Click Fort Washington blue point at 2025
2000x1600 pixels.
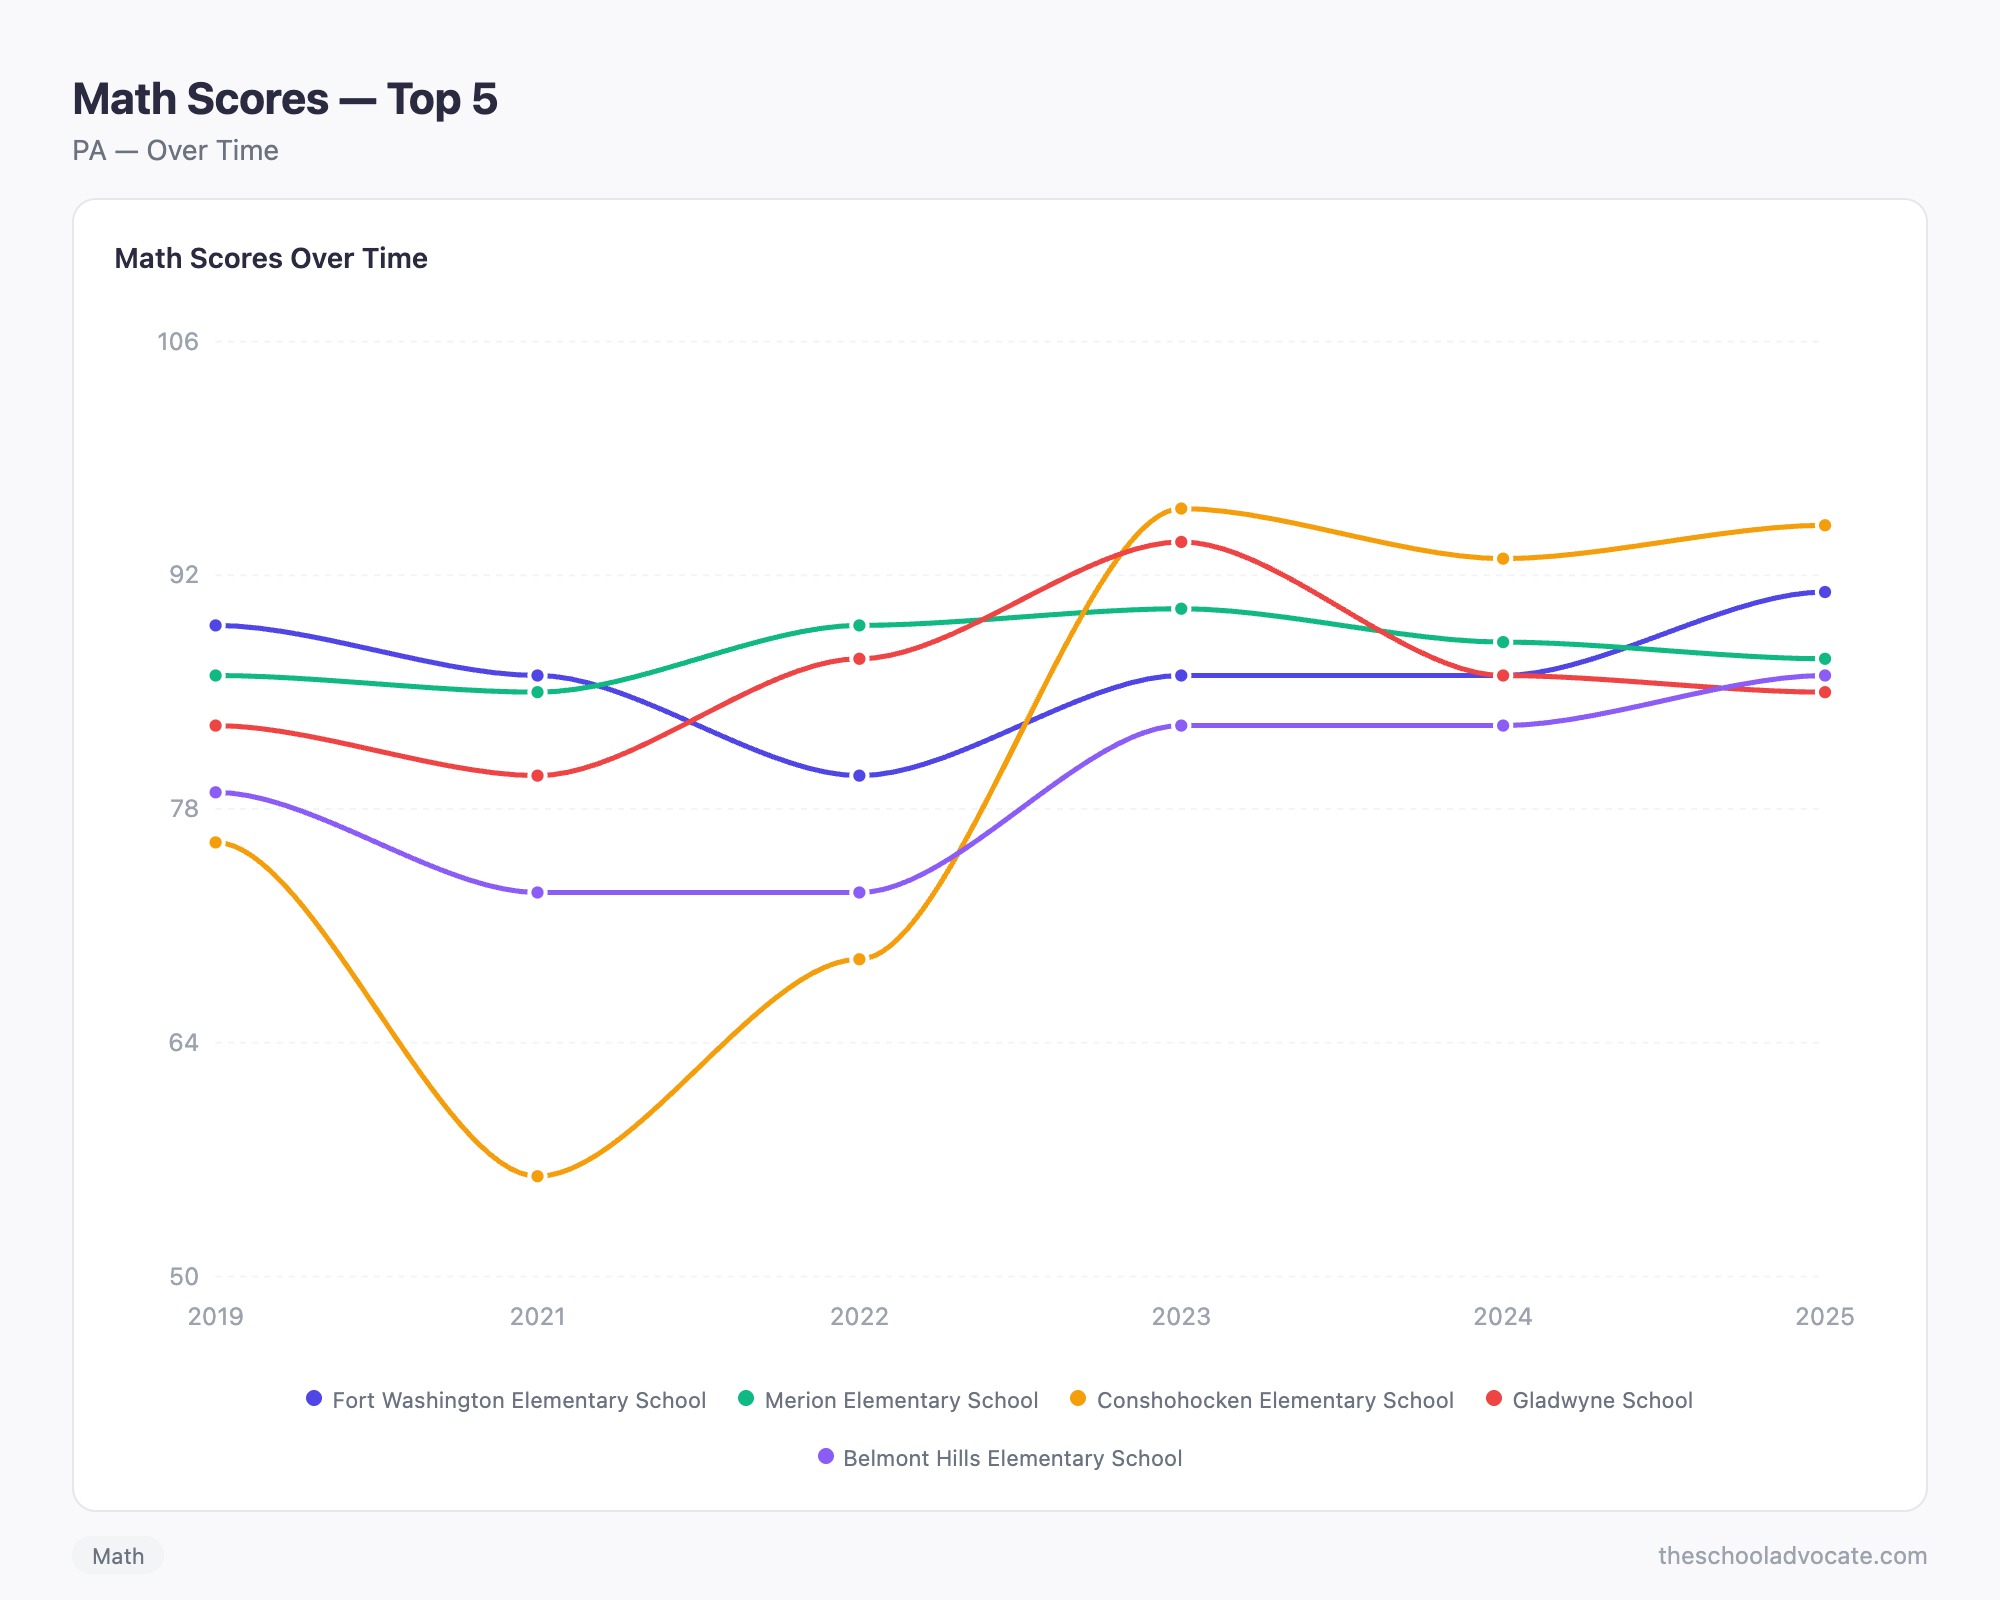tap(1824, 592)
